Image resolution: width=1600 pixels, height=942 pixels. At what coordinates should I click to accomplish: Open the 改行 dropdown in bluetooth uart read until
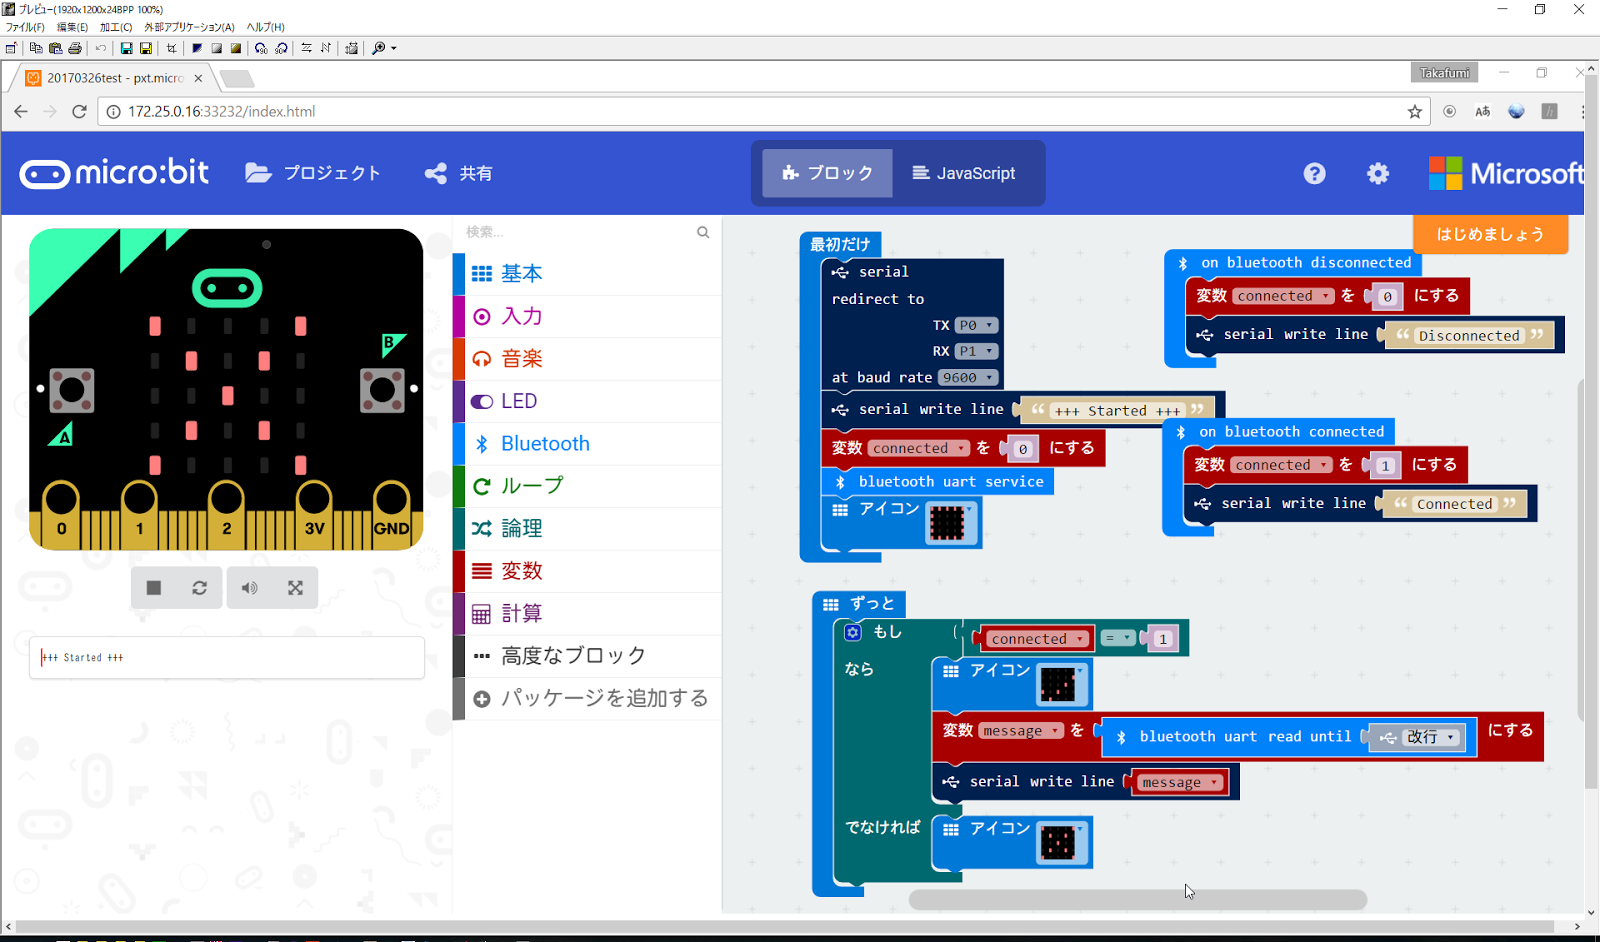pyautogui.click(x=1428, y=737)
